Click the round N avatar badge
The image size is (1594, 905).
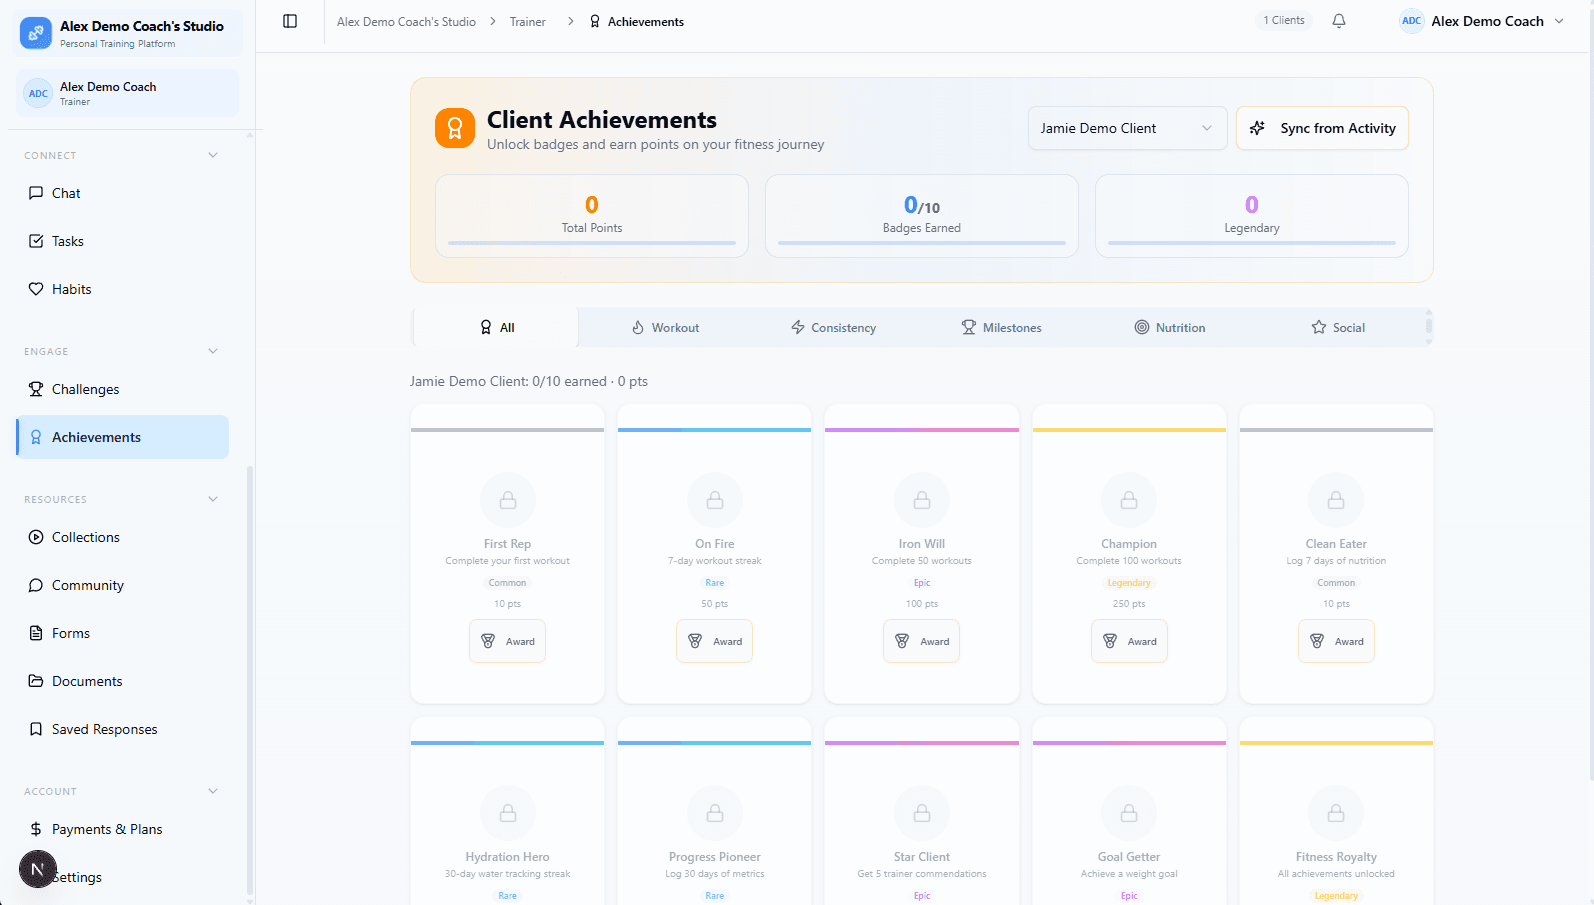tap(38, 869)
